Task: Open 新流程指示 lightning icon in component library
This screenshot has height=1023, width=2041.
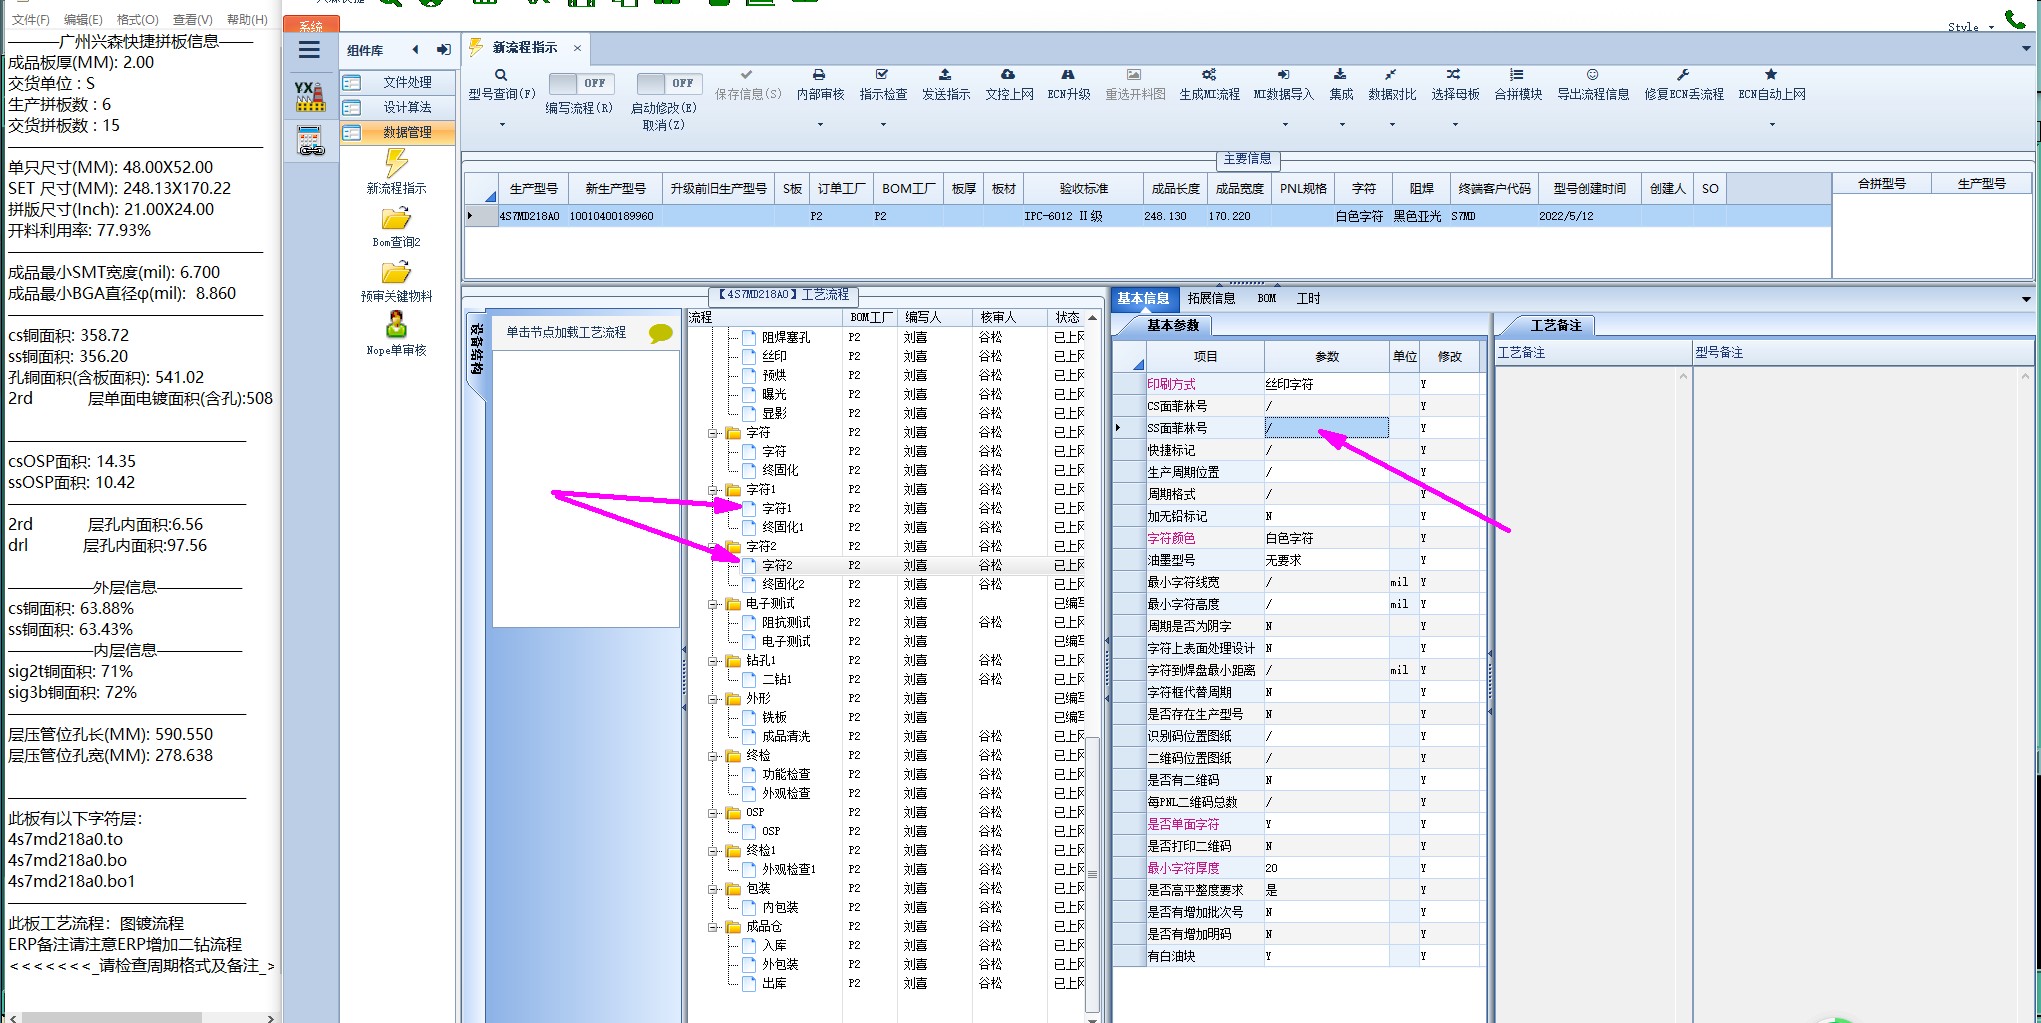Action: coord(396,162)
